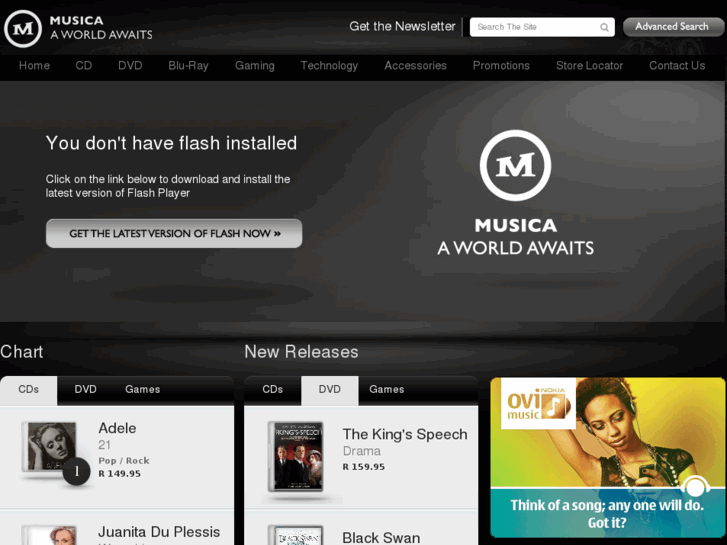Open the DVD menu item

(130, 65)
